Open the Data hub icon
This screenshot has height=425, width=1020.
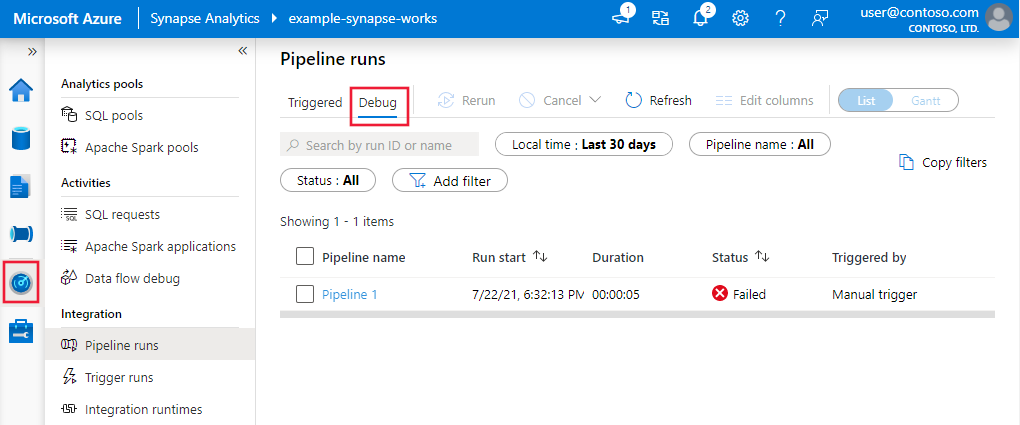(x=21, y=138)
